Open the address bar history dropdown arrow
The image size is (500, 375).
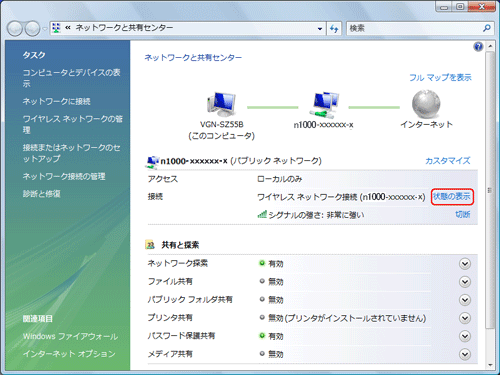pyautogui.click(x=320, y=29)
